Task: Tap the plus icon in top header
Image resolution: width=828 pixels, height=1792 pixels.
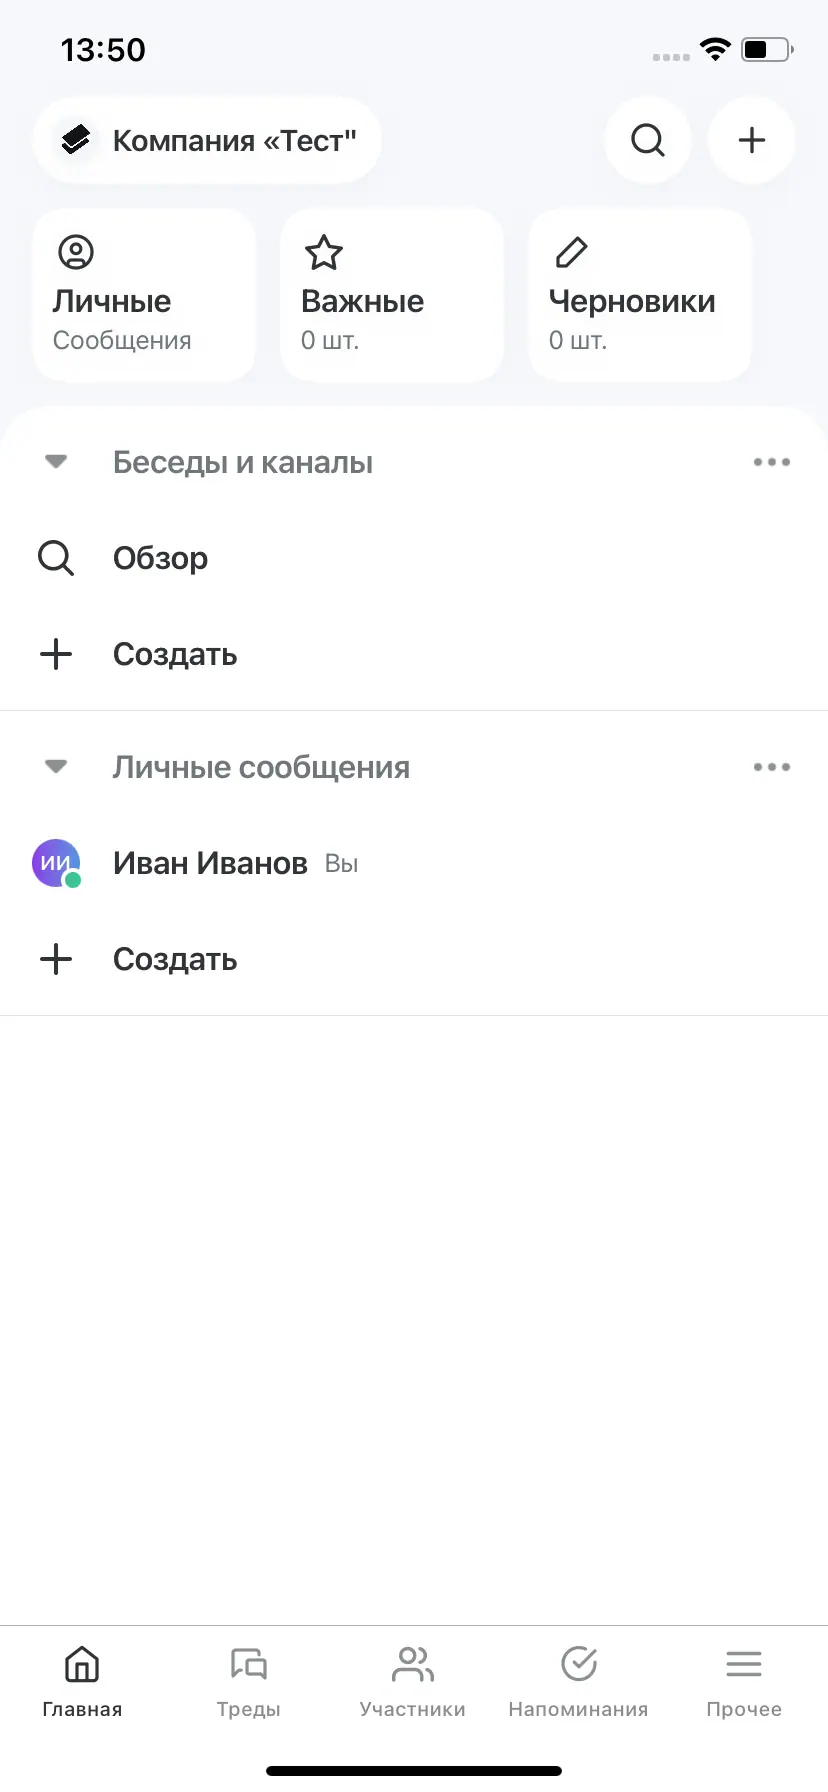Action: coord(751,140)
